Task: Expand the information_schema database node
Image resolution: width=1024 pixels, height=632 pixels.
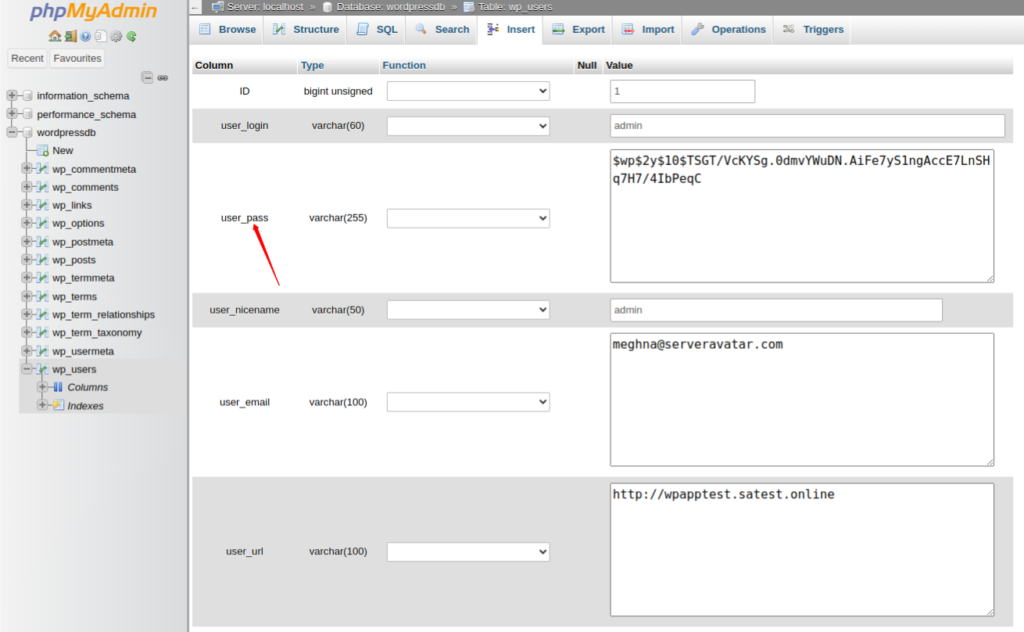Action: pos(12,95)
